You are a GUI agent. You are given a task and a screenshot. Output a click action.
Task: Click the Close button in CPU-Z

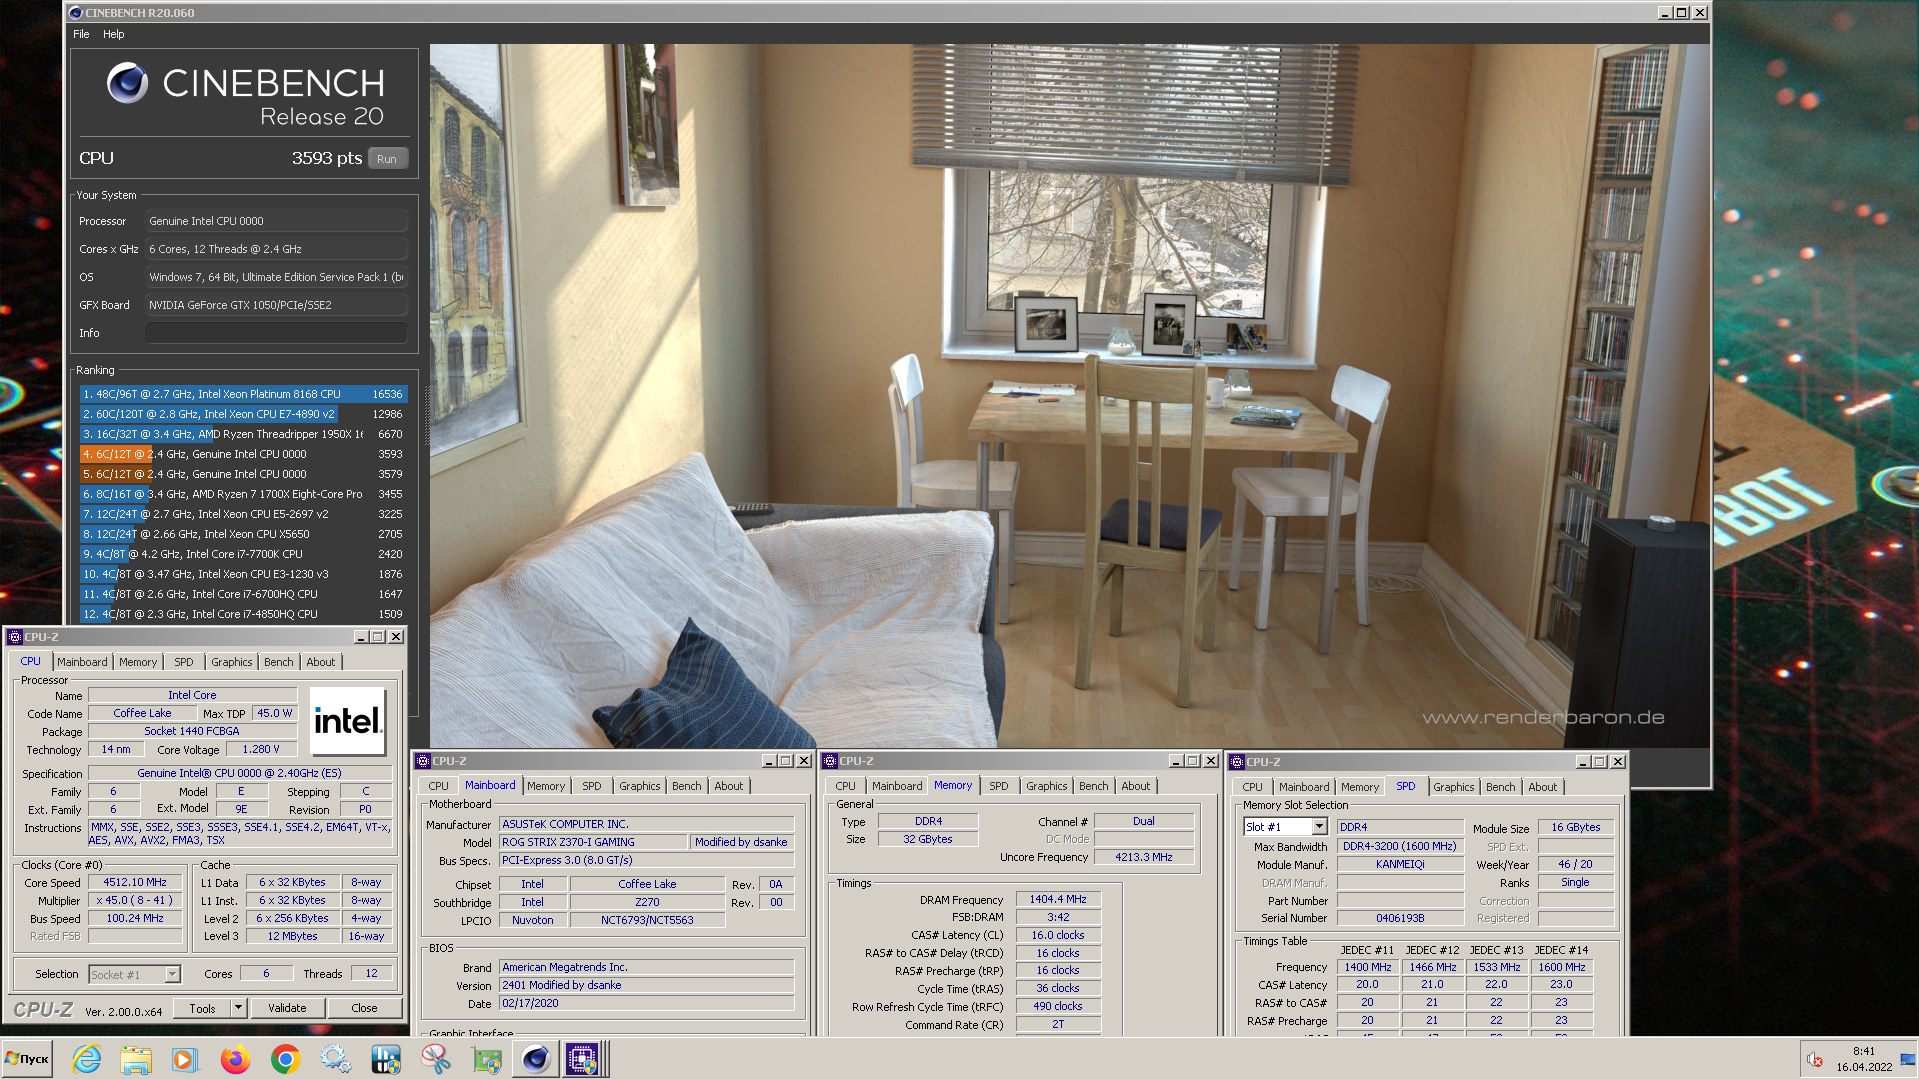click(x=364, y=1008)
